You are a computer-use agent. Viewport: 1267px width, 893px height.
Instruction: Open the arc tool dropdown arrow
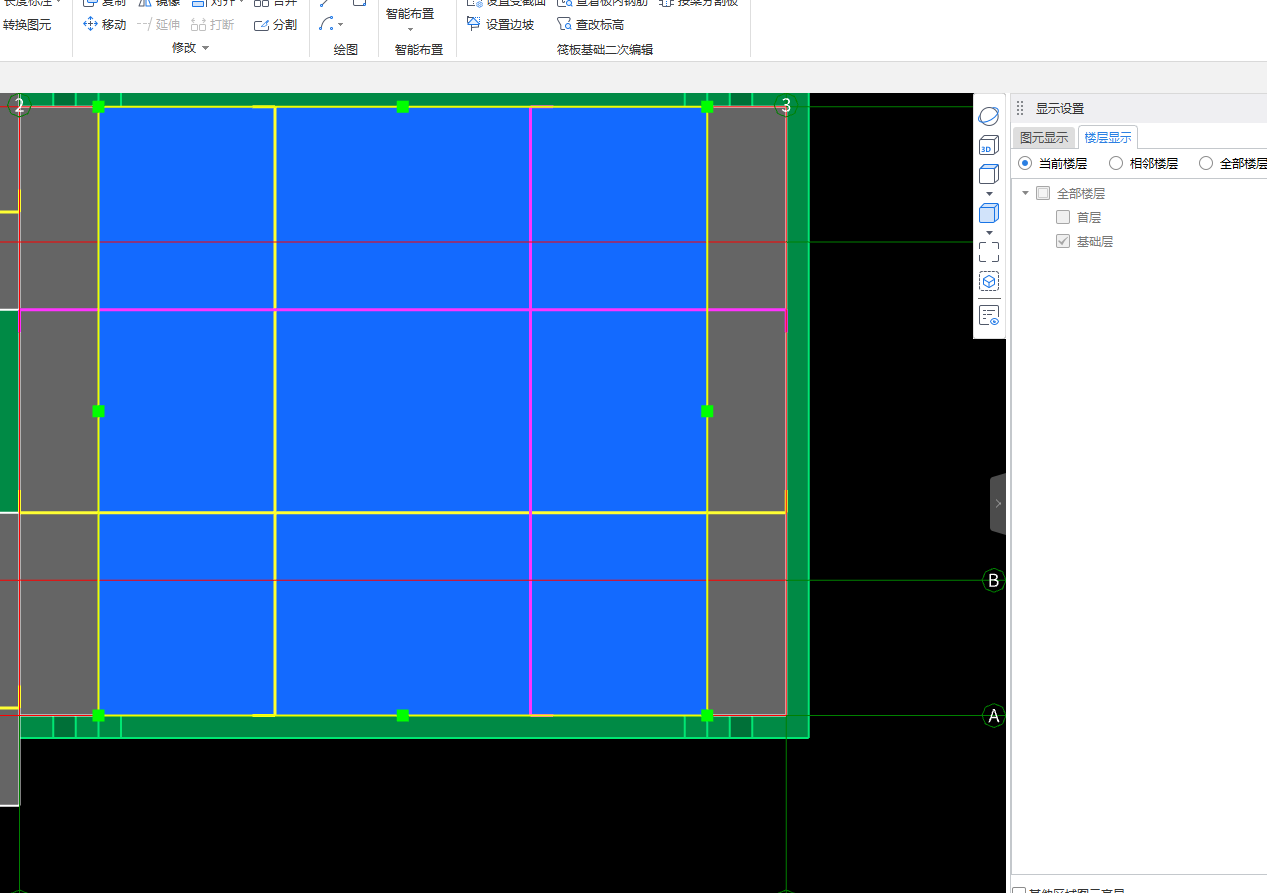340,25
